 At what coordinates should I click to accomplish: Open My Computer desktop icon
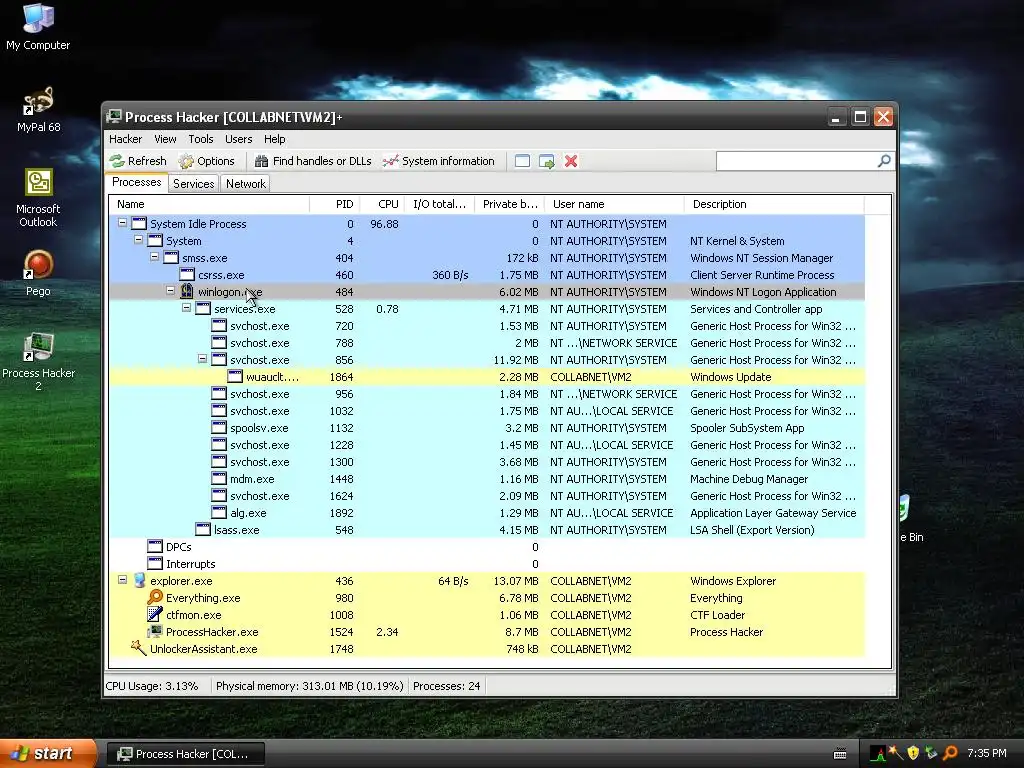point(38,26)
